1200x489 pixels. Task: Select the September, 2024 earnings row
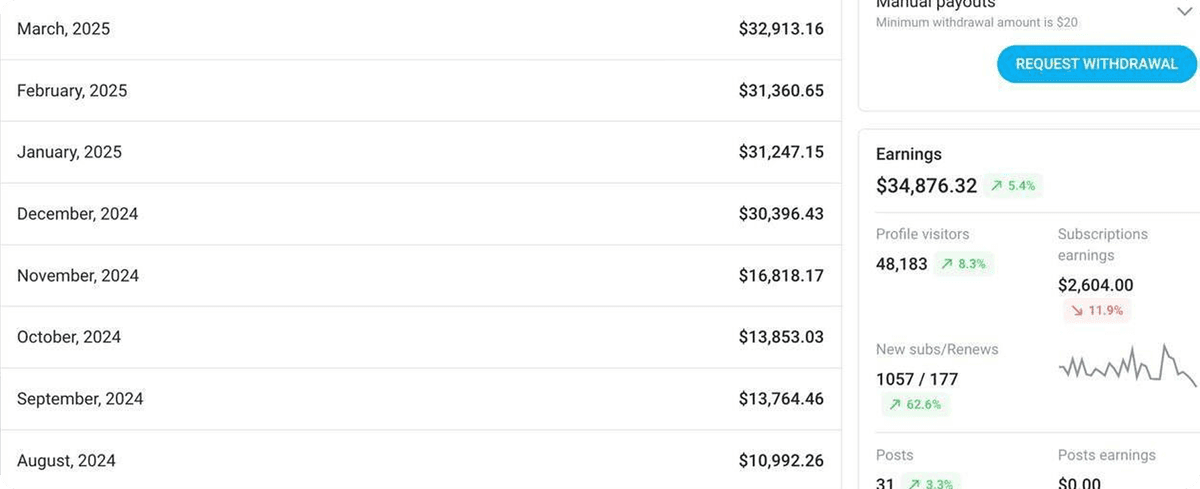(420, 399)
